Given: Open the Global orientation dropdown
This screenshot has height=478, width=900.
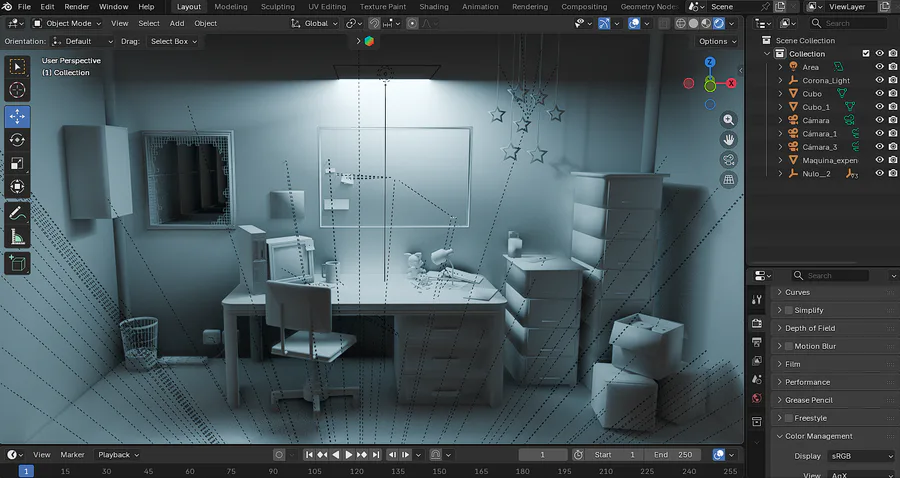Looking at the screenshot, I should point(315,24).
